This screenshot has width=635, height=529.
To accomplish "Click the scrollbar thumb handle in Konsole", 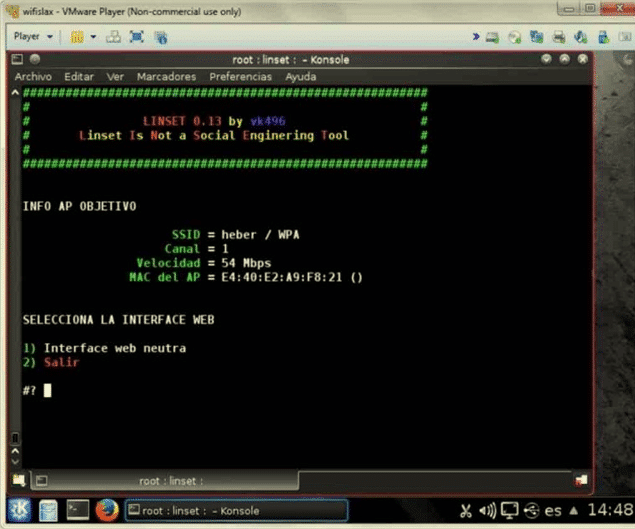I will [x=15, y=438].
